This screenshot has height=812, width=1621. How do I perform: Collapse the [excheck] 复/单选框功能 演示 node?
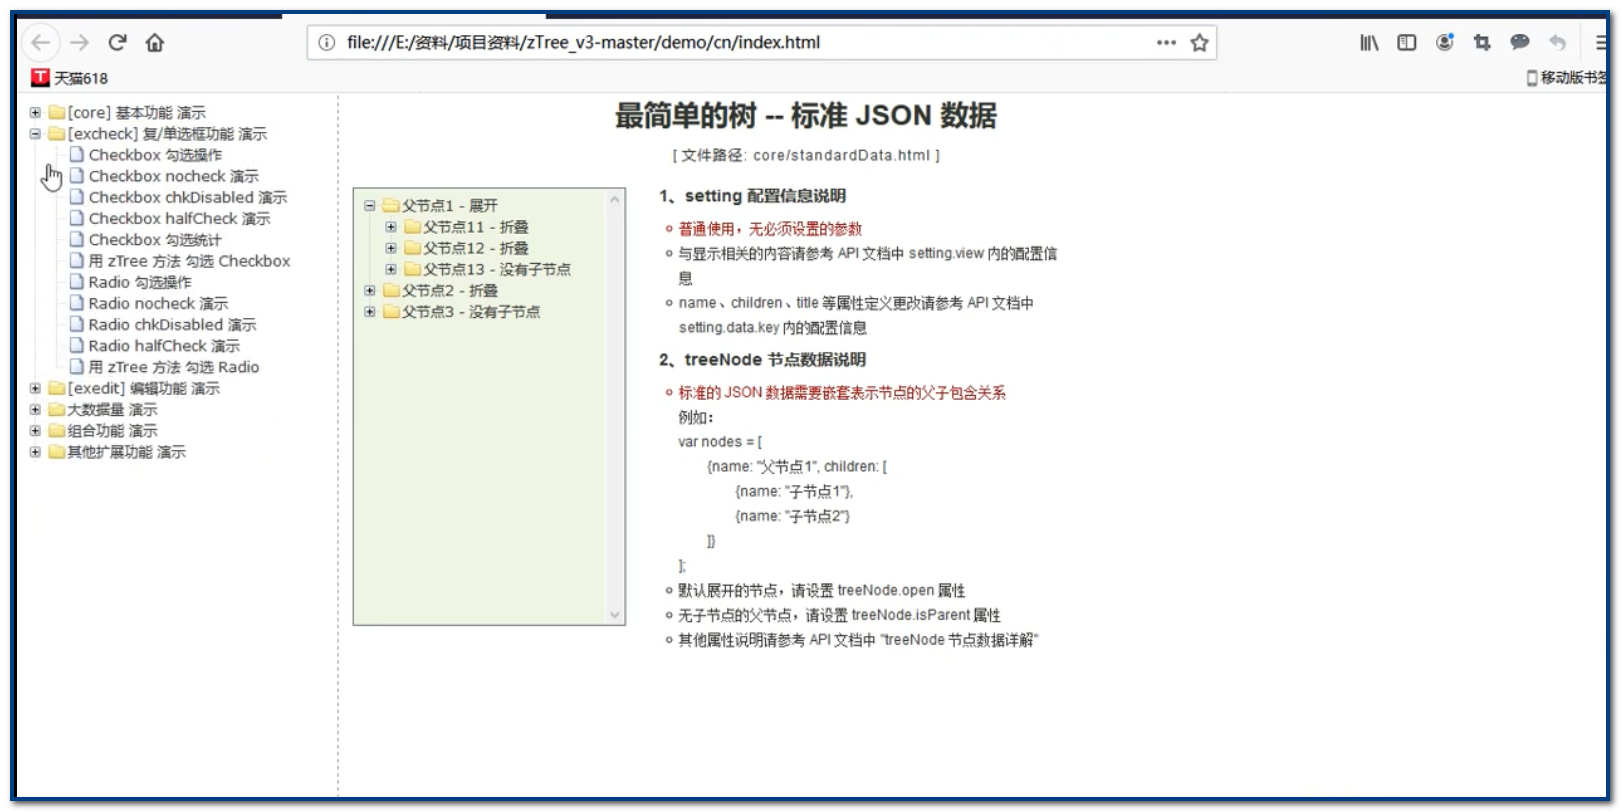pyautogui.click(x=35, y=133)
